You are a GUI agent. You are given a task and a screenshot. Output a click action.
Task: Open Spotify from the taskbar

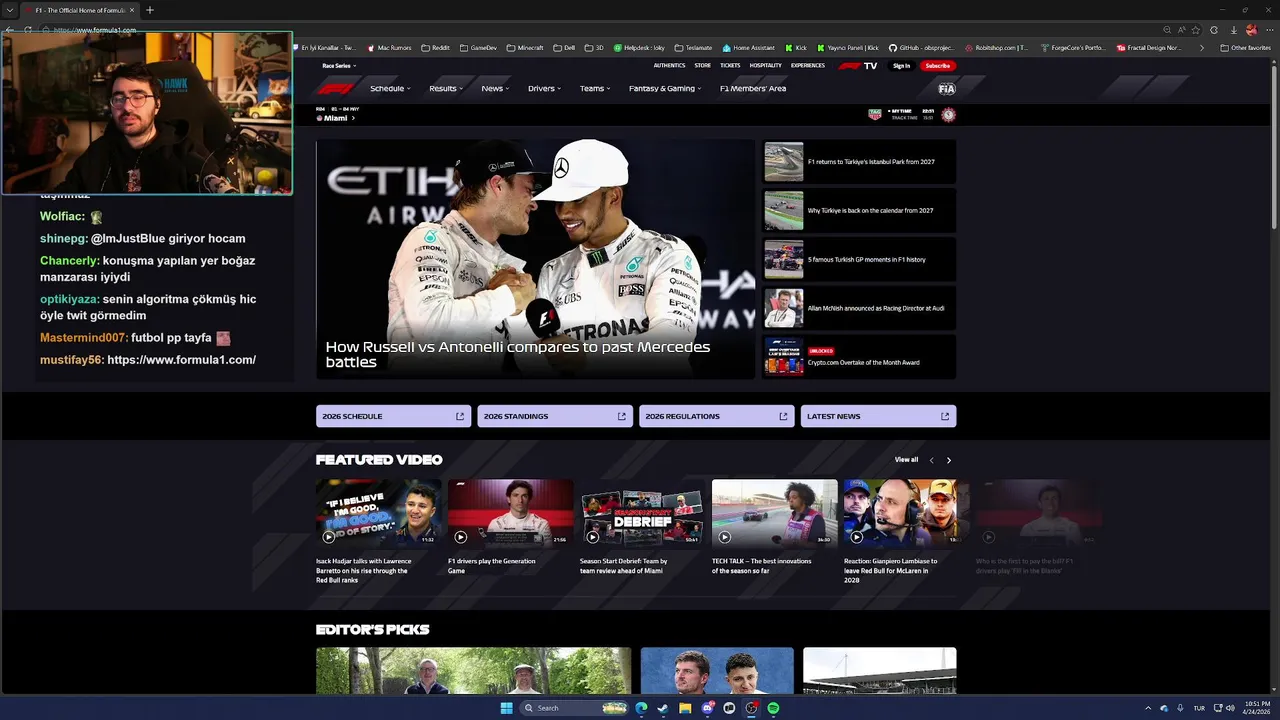(773, 708)
